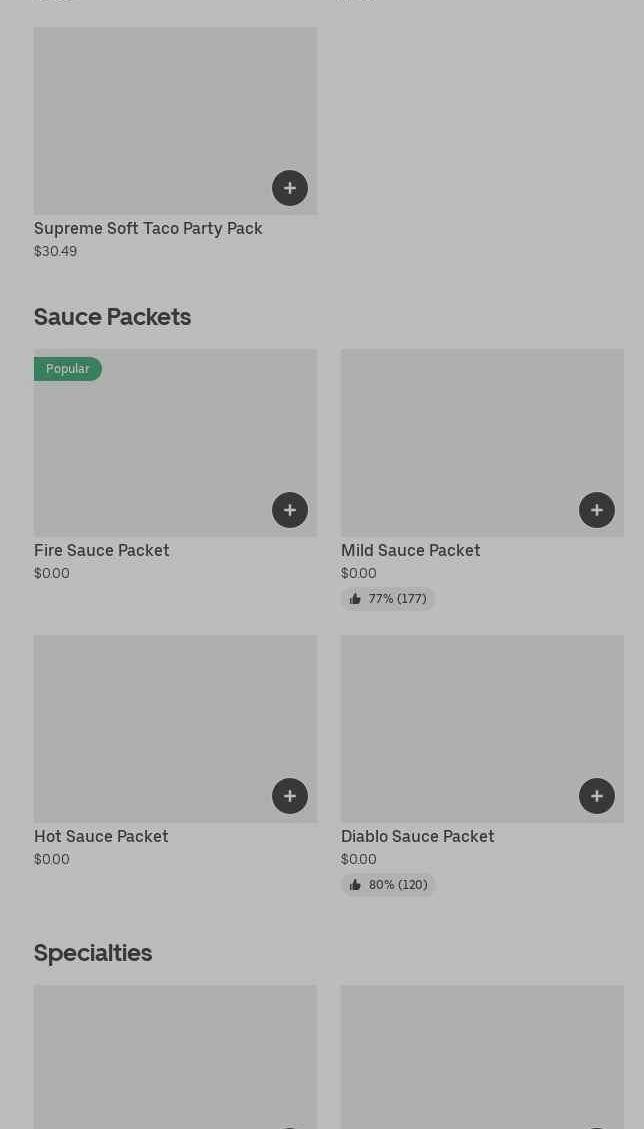Screen dimensions: 644x1129
Task: Add Hot Sauce Packet with plus icon
Action: point(290,796)
